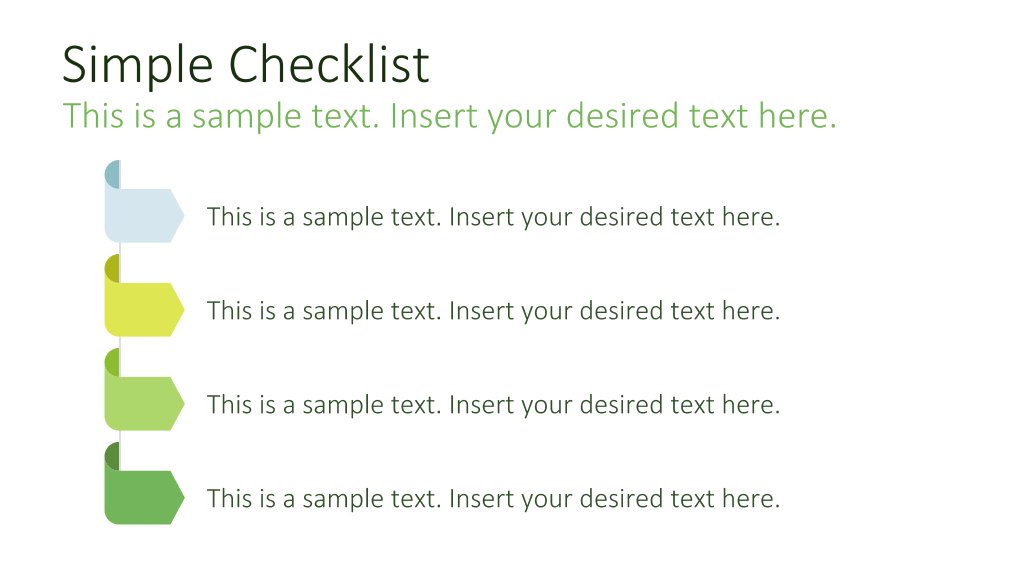Select the dark curl above dark green flag
The height and width of the screenshot is (576, 1024).
tap(112, 456)
